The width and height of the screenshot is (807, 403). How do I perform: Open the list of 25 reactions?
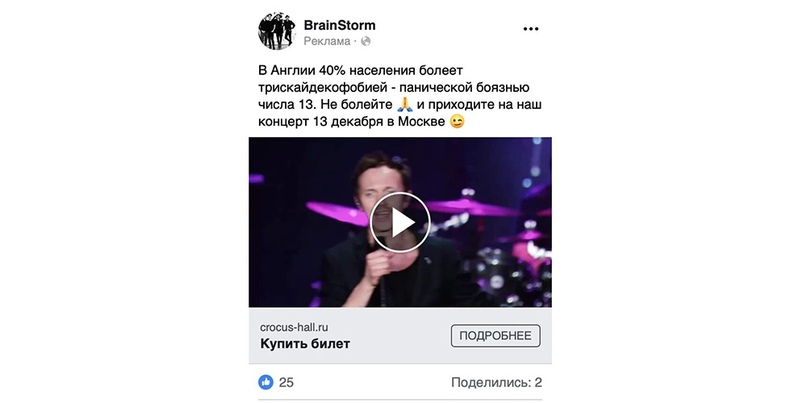(286, 382)
